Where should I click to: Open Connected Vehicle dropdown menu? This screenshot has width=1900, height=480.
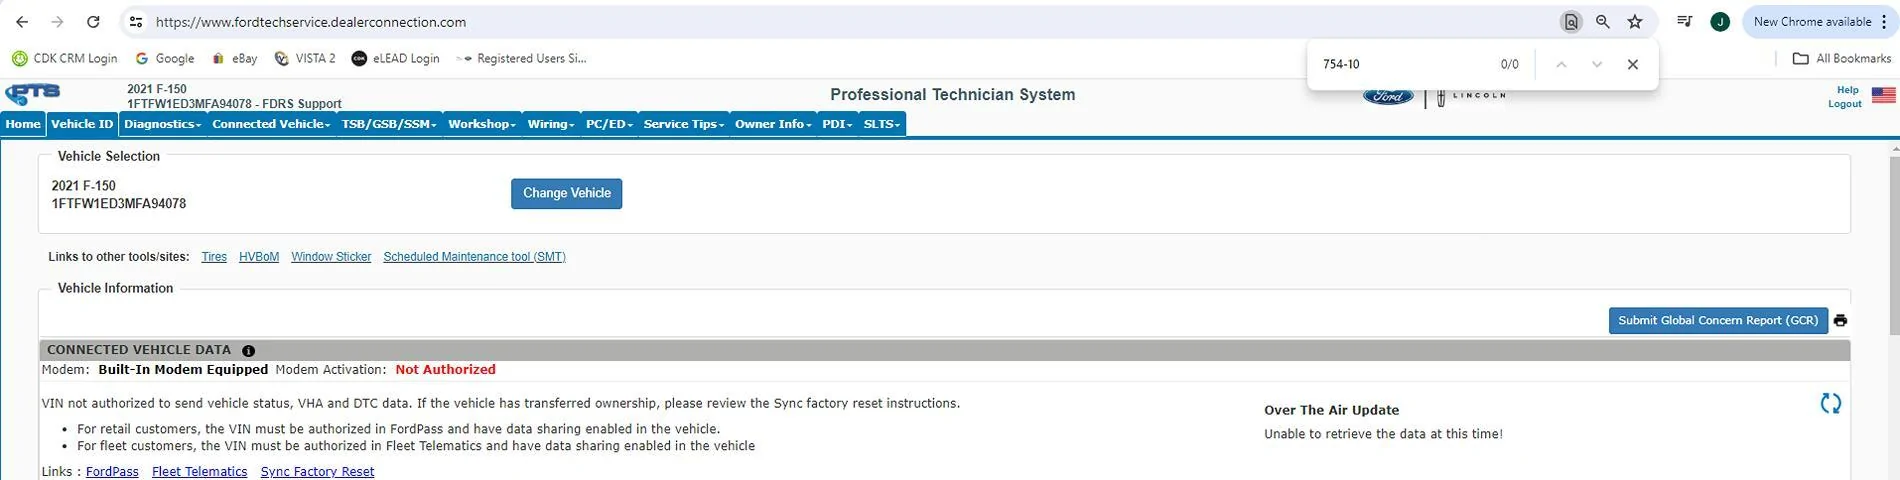click(x=271, y=124)
